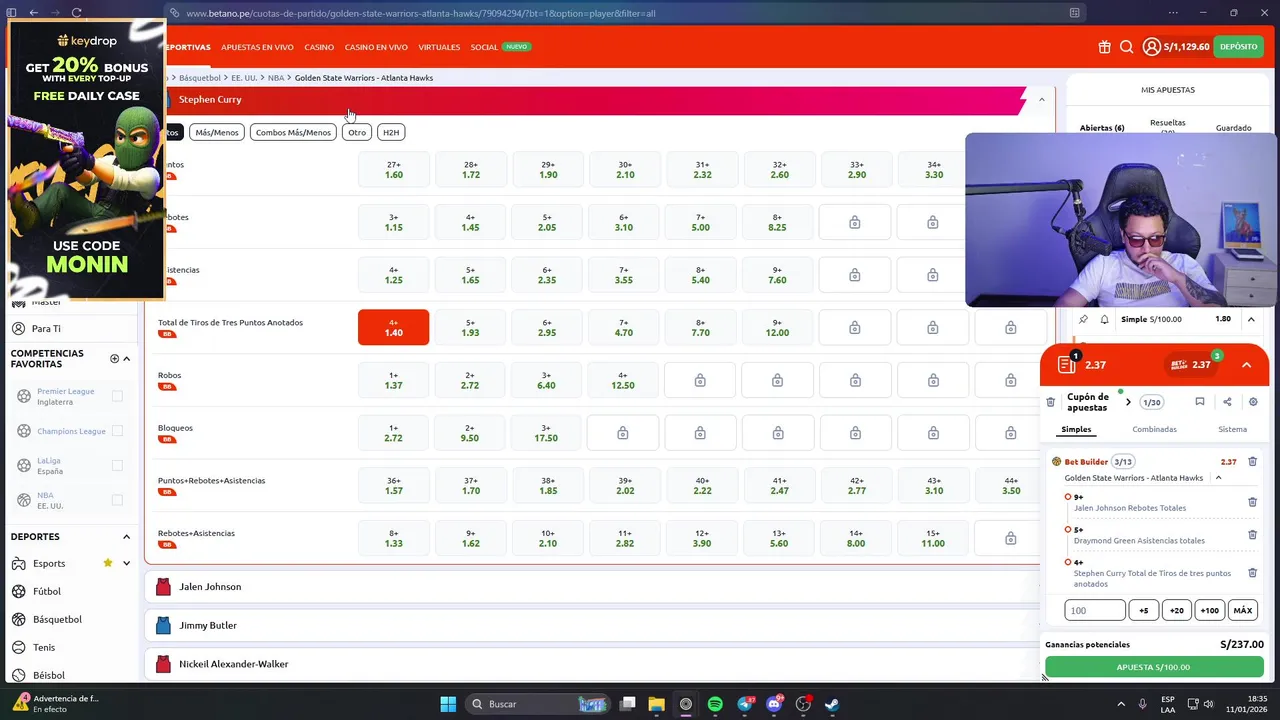Expand the Esports dropdown chevron

[127, 563]
